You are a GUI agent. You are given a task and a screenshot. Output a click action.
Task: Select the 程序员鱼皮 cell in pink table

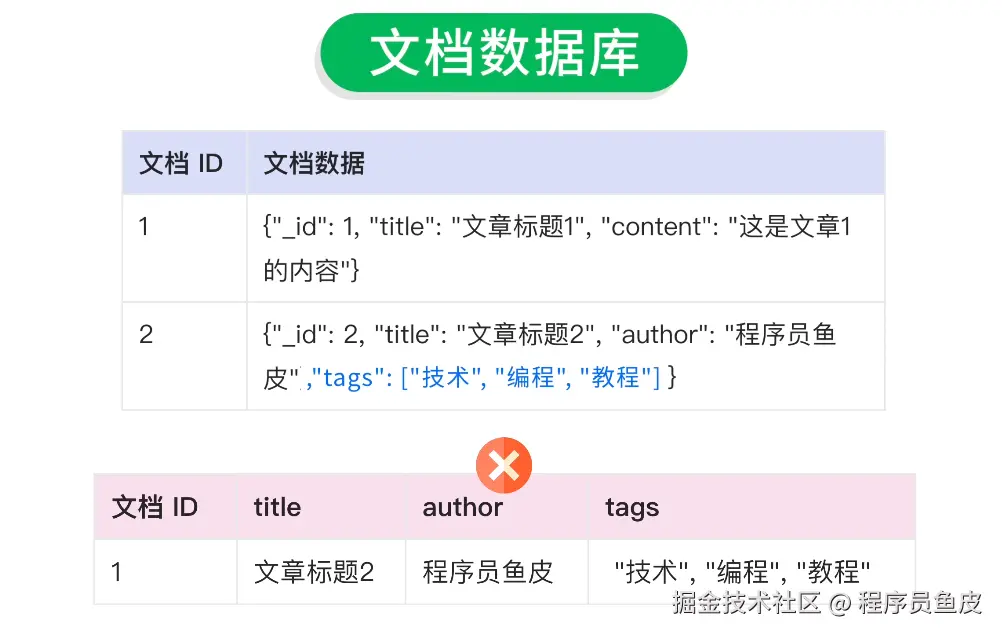(x=487, y=572)
